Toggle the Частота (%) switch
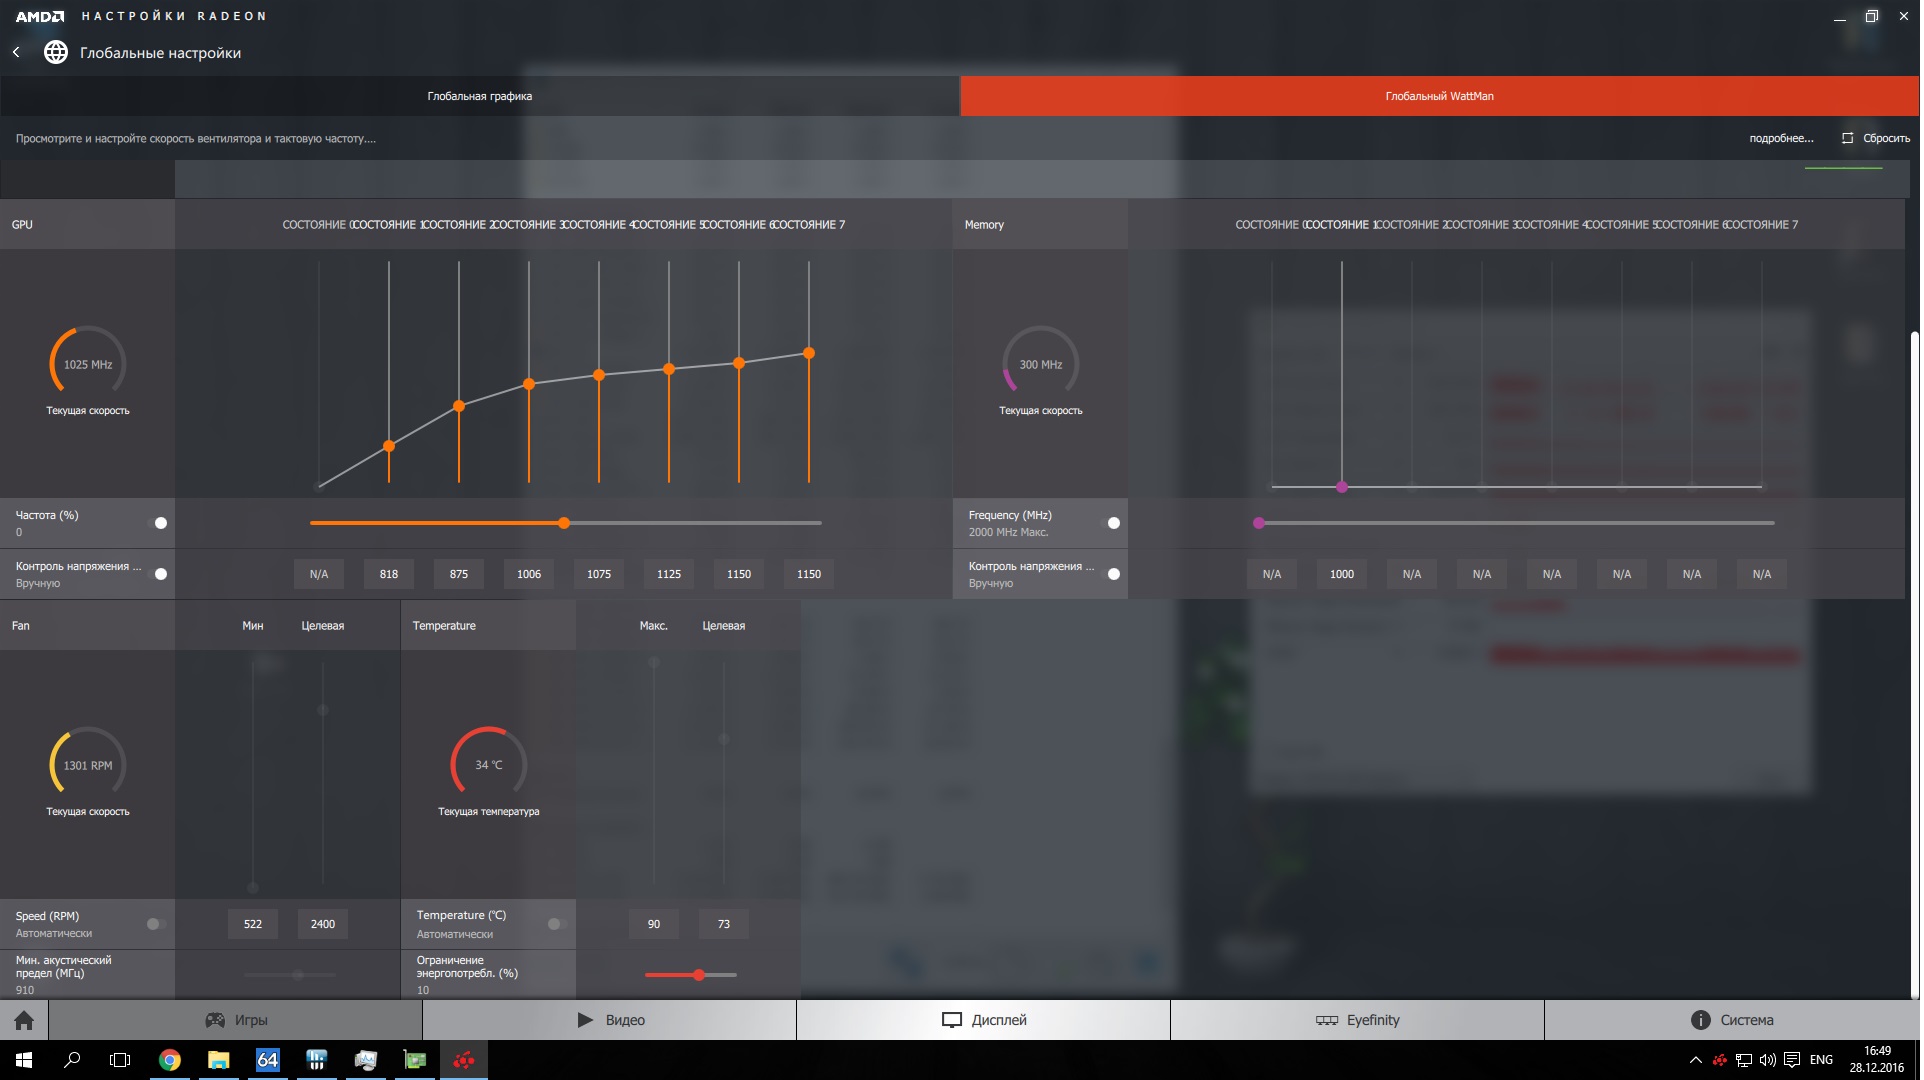This screenshot has height=1080, width=1924. tap(158, 523)
